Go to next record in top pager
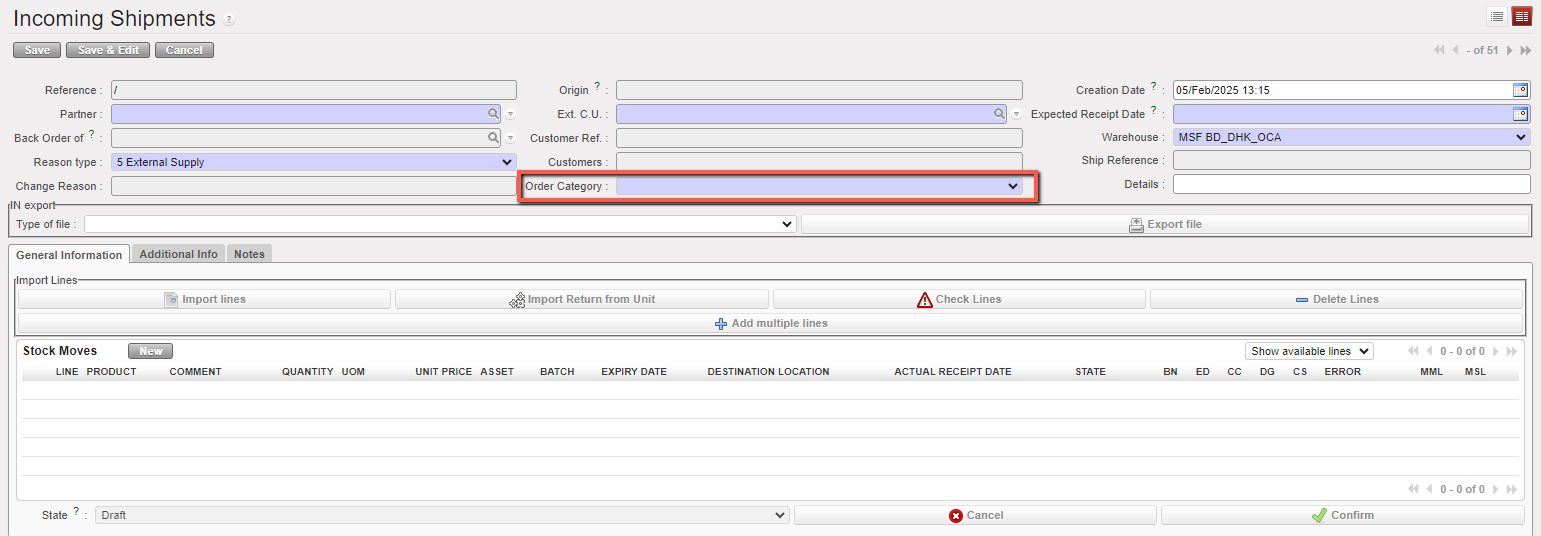The height and width of the screenshot is (536, 1542). 1510,50
